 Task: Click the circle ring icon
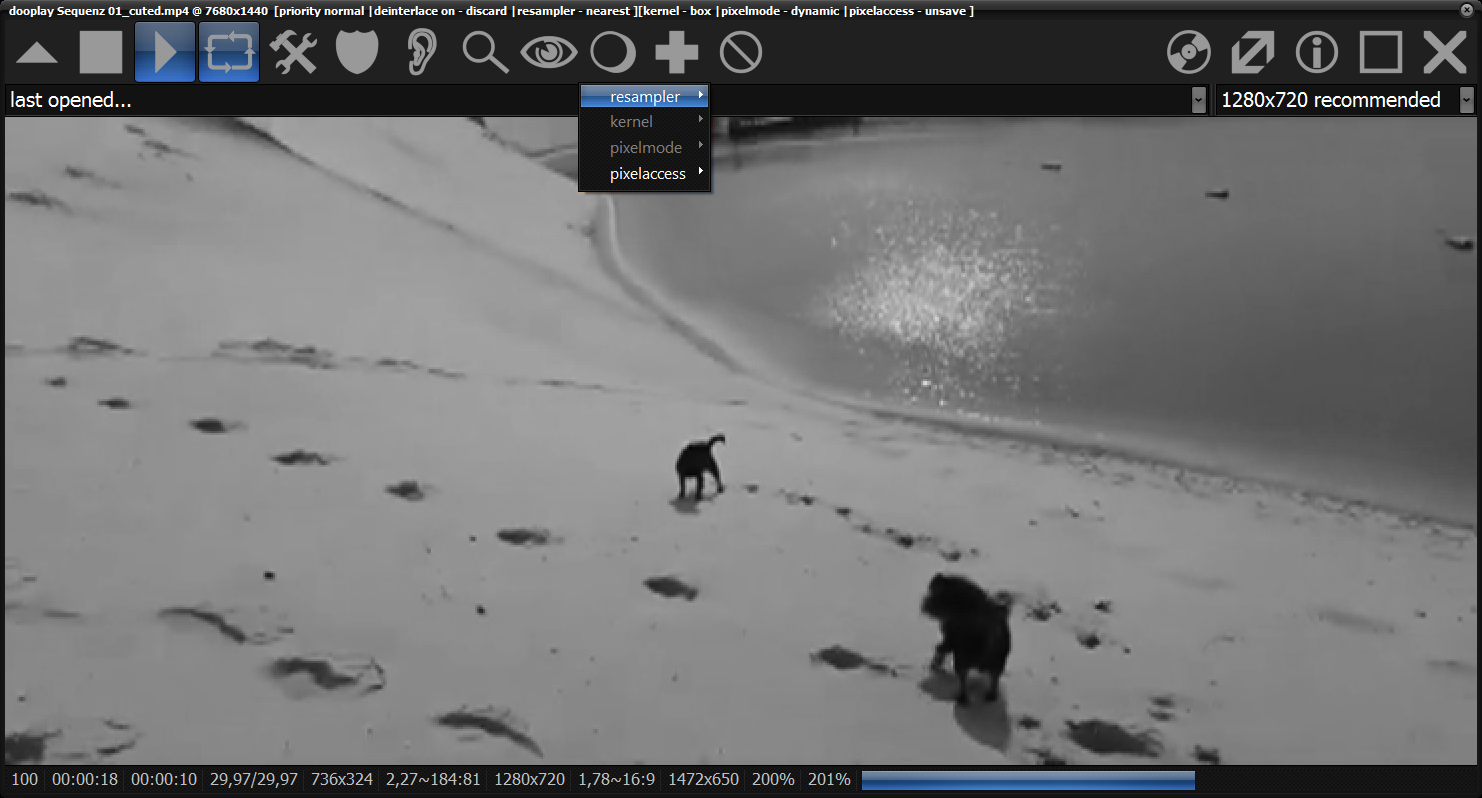click(x=613, y=52)
